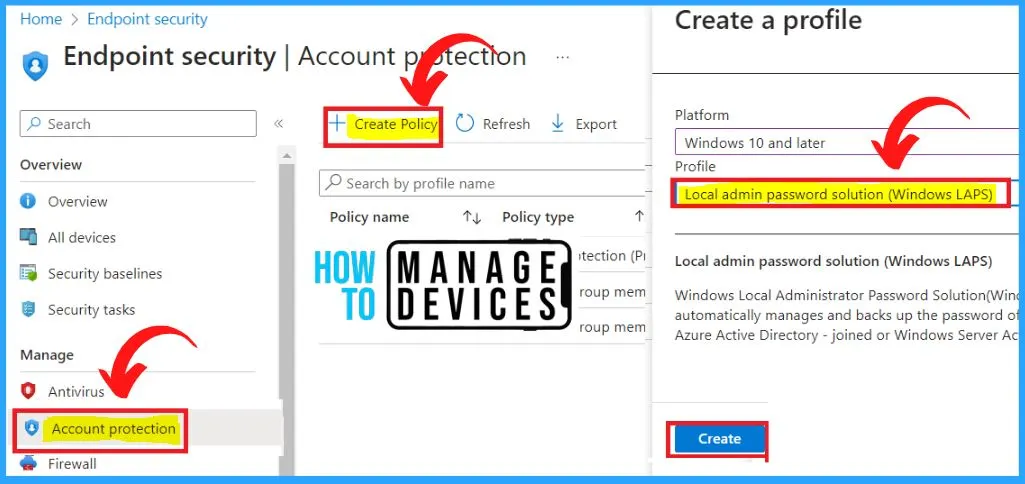
Task: Click the Endpoint security shield icon
Action: [35, 65]
